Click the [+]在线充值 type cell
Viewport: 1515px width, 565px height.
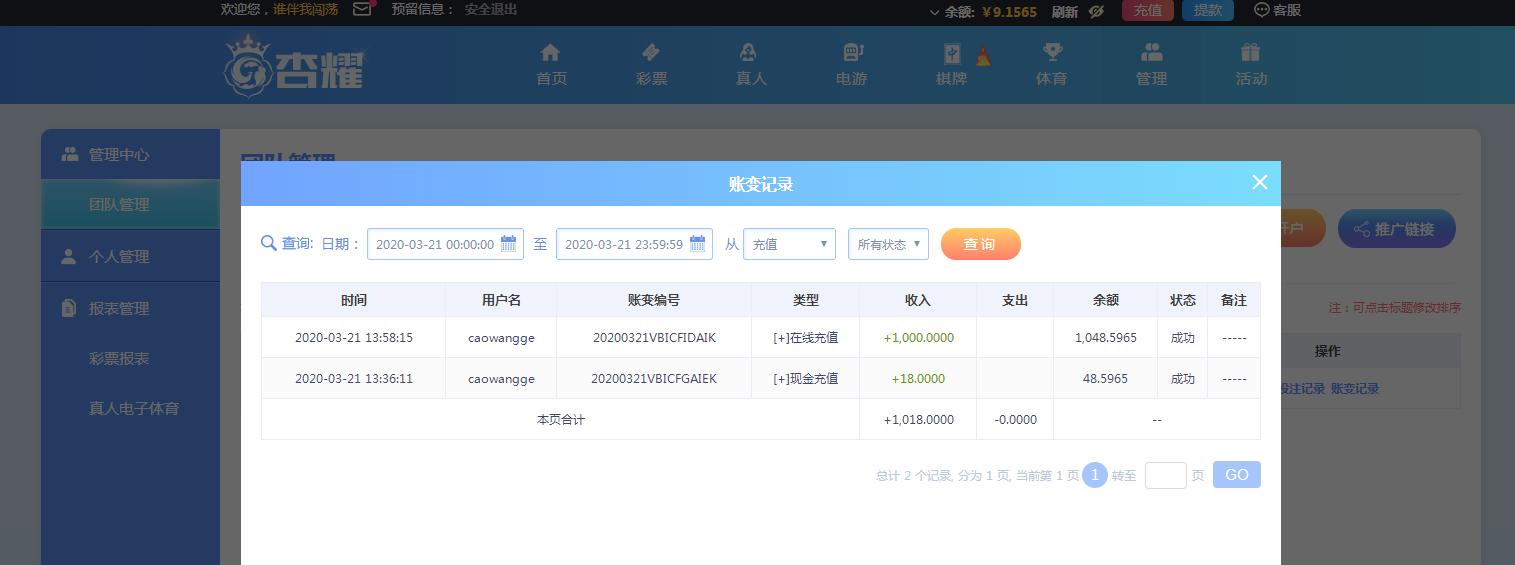[805, 338]
